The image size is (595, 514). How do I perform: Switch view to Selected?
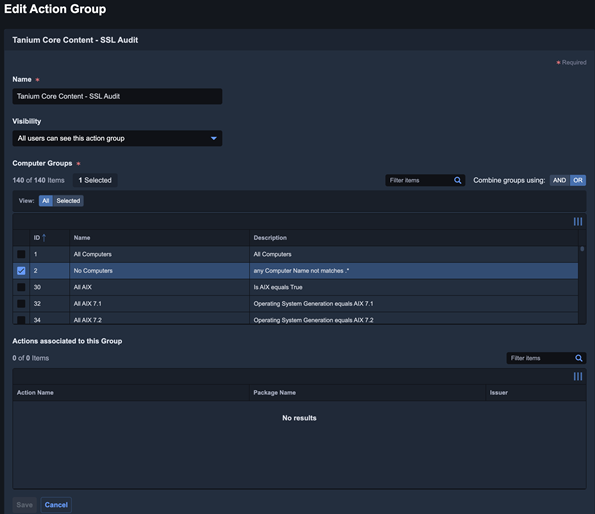[x=68, y=201]
